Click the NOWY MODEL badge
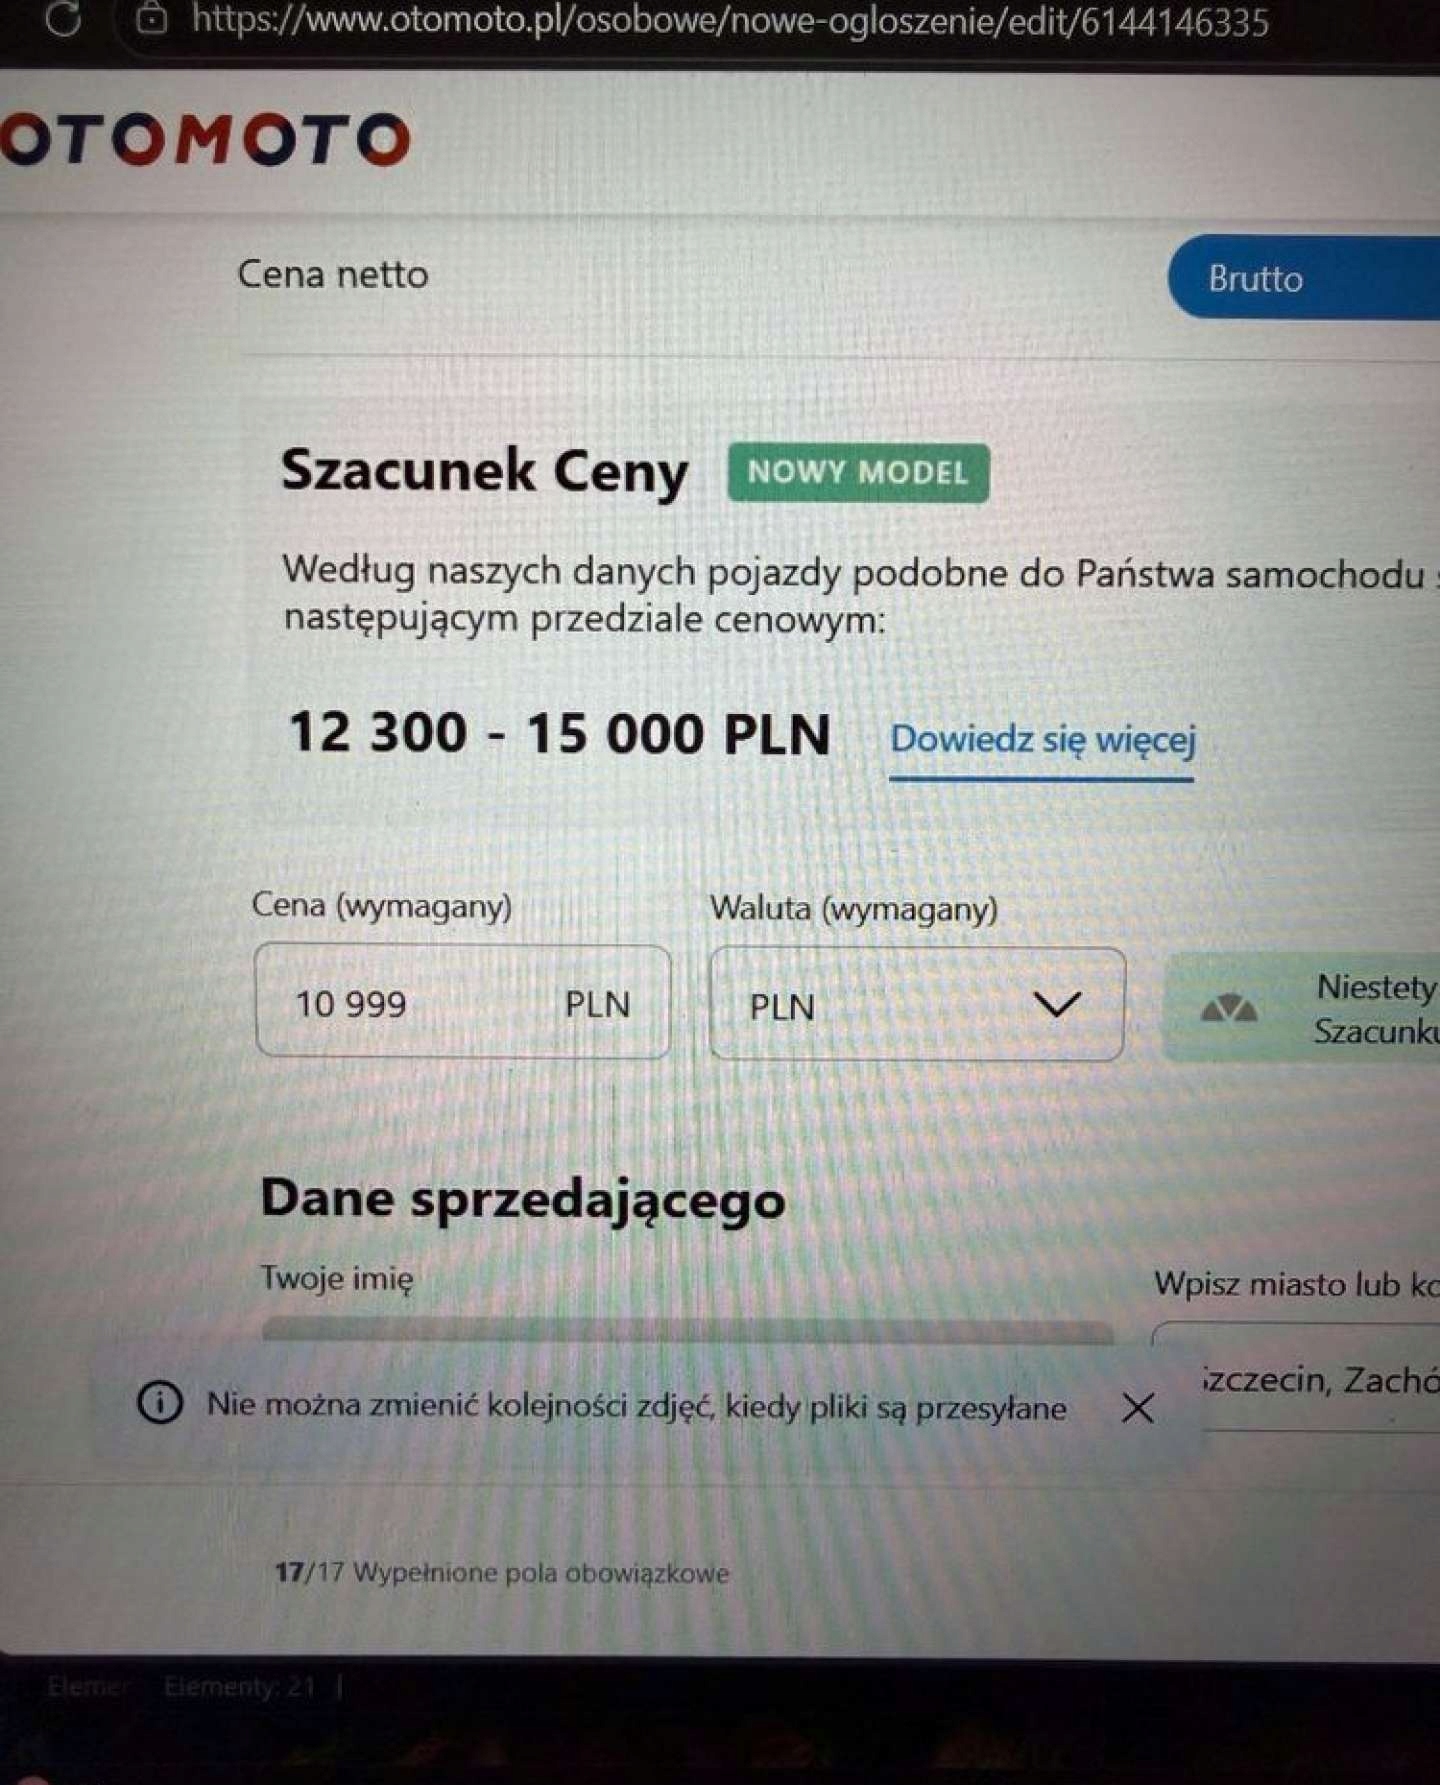Screen dimensions: 1440x1785 click(858, 473)
